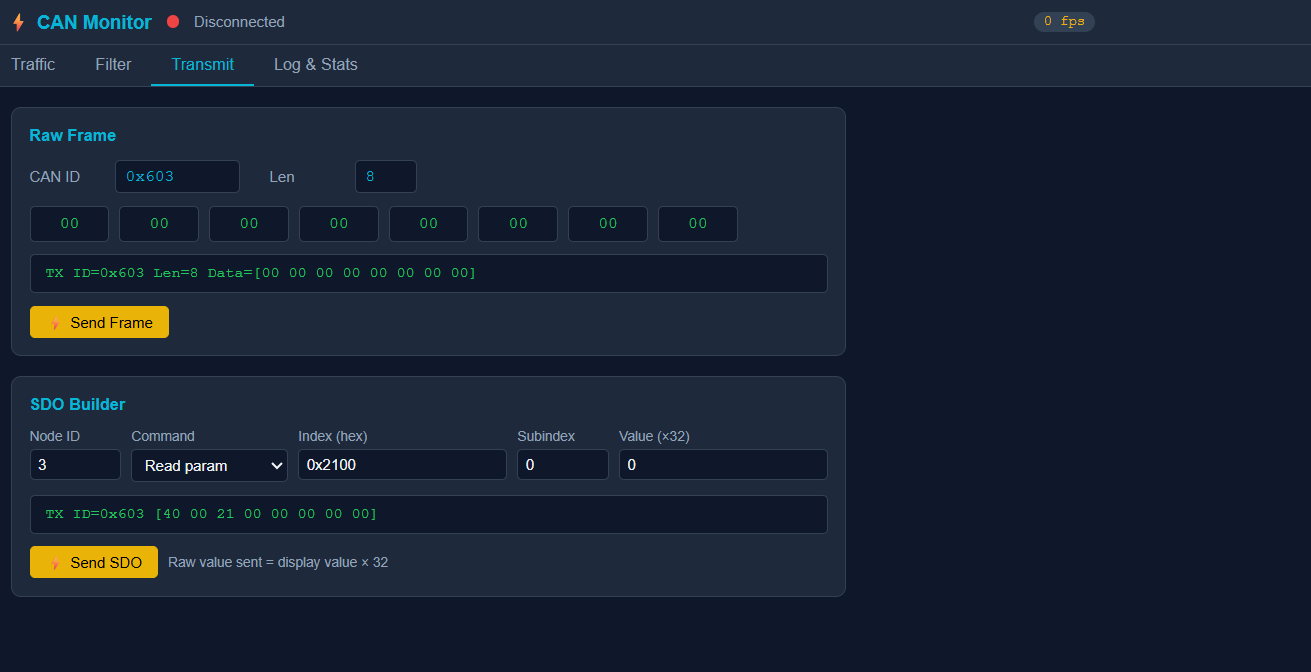Switch to the Filter tab
This screenshot has height=672, width=1311.
pos(113,65)
